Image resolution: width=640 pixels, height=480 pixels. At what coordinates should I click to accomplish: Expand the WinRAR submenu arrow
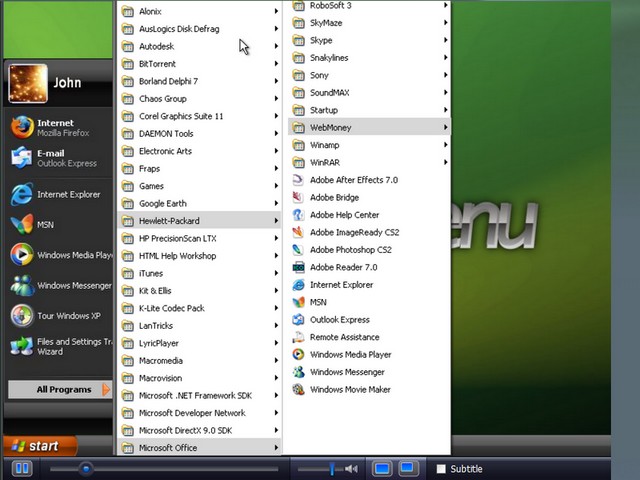point(445,162)
